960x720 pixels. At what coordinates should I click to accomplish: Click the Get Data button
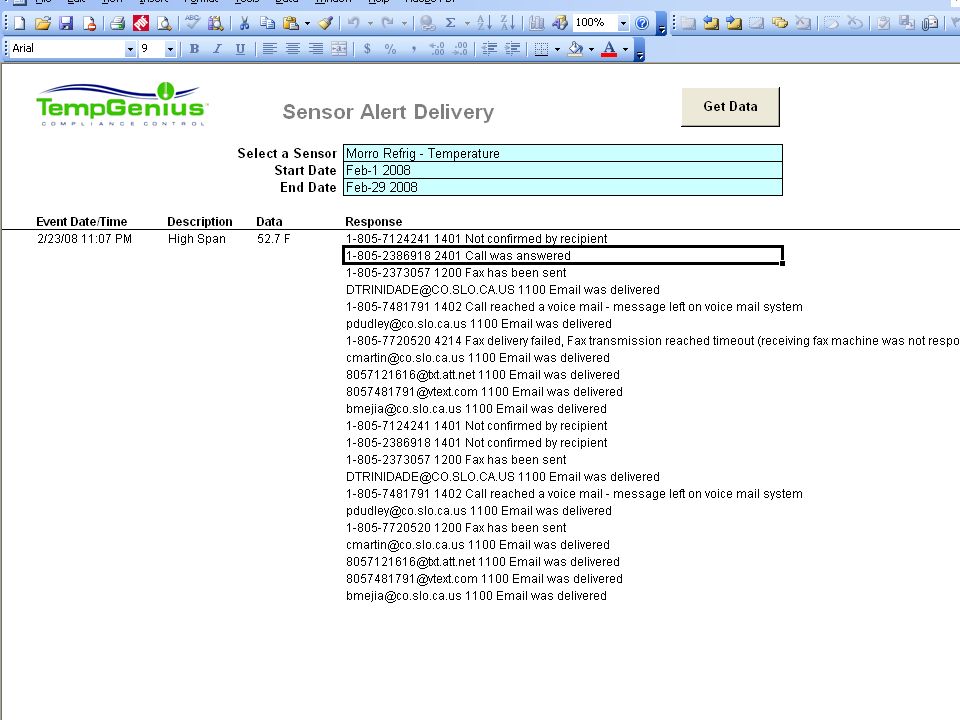pos(730,107)
